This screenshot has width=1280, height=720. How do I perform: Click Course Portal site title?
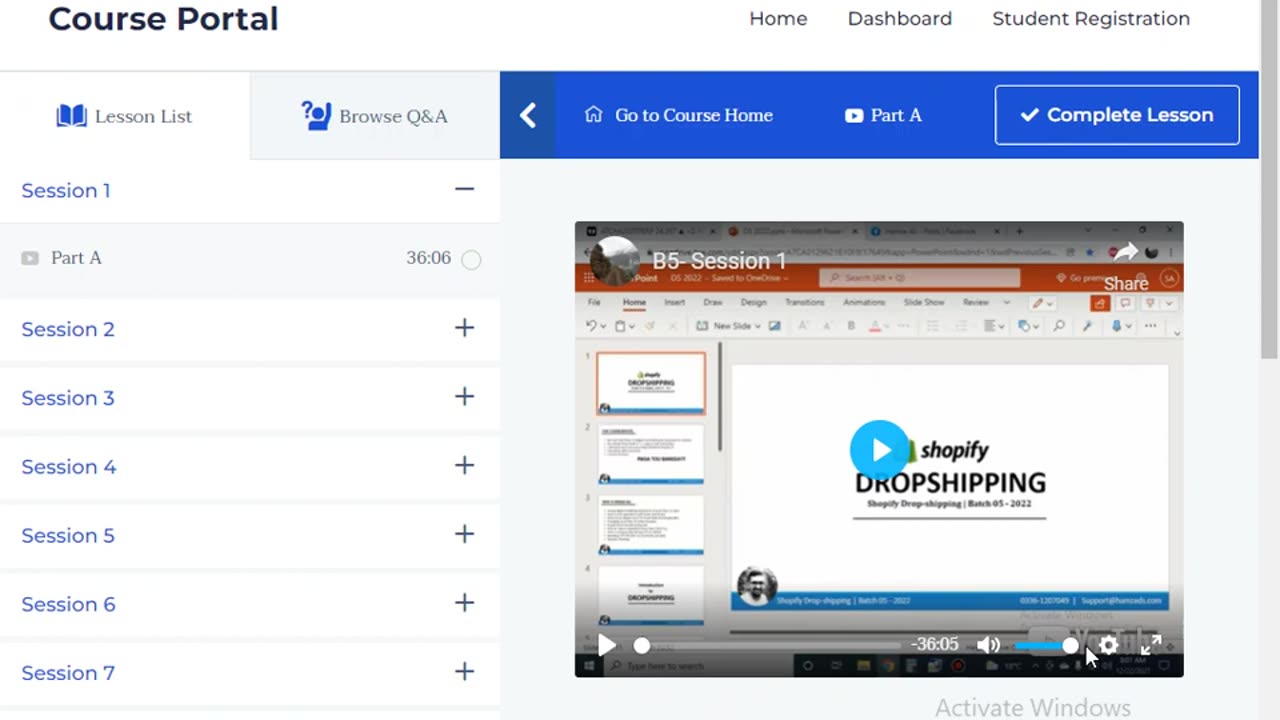click(163, 18)
